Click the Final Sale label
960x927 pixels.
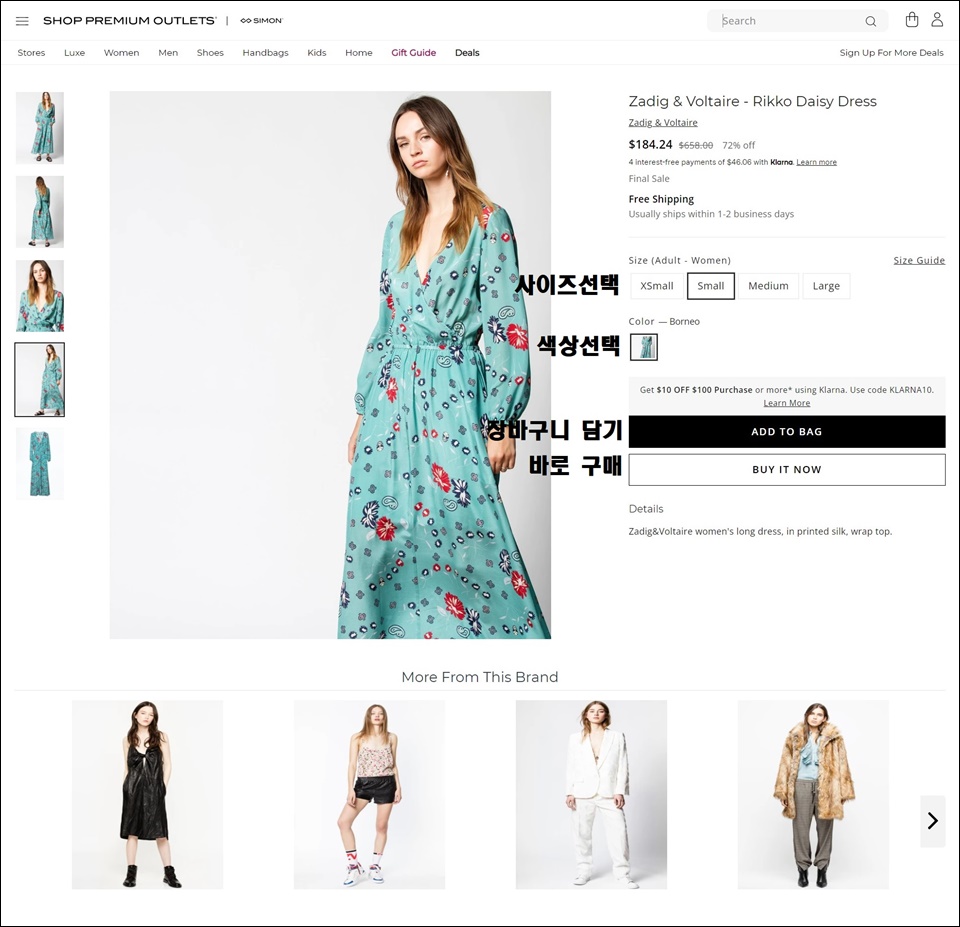coord(649,179)
